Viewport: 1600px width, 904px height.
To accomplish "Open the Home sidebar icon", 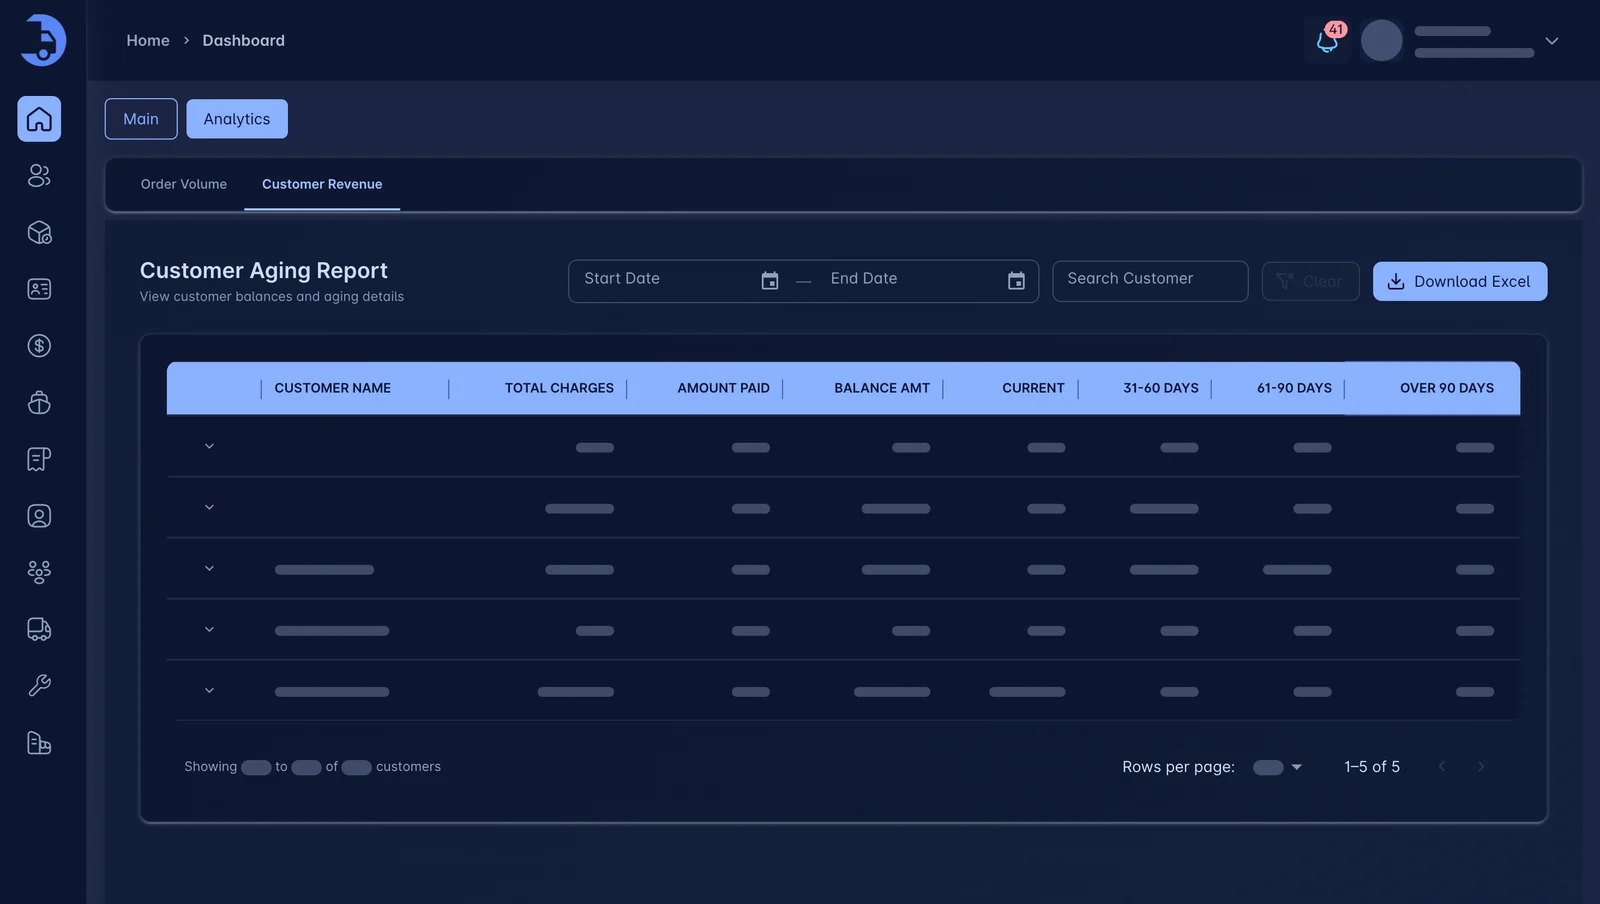I will 39,119.
